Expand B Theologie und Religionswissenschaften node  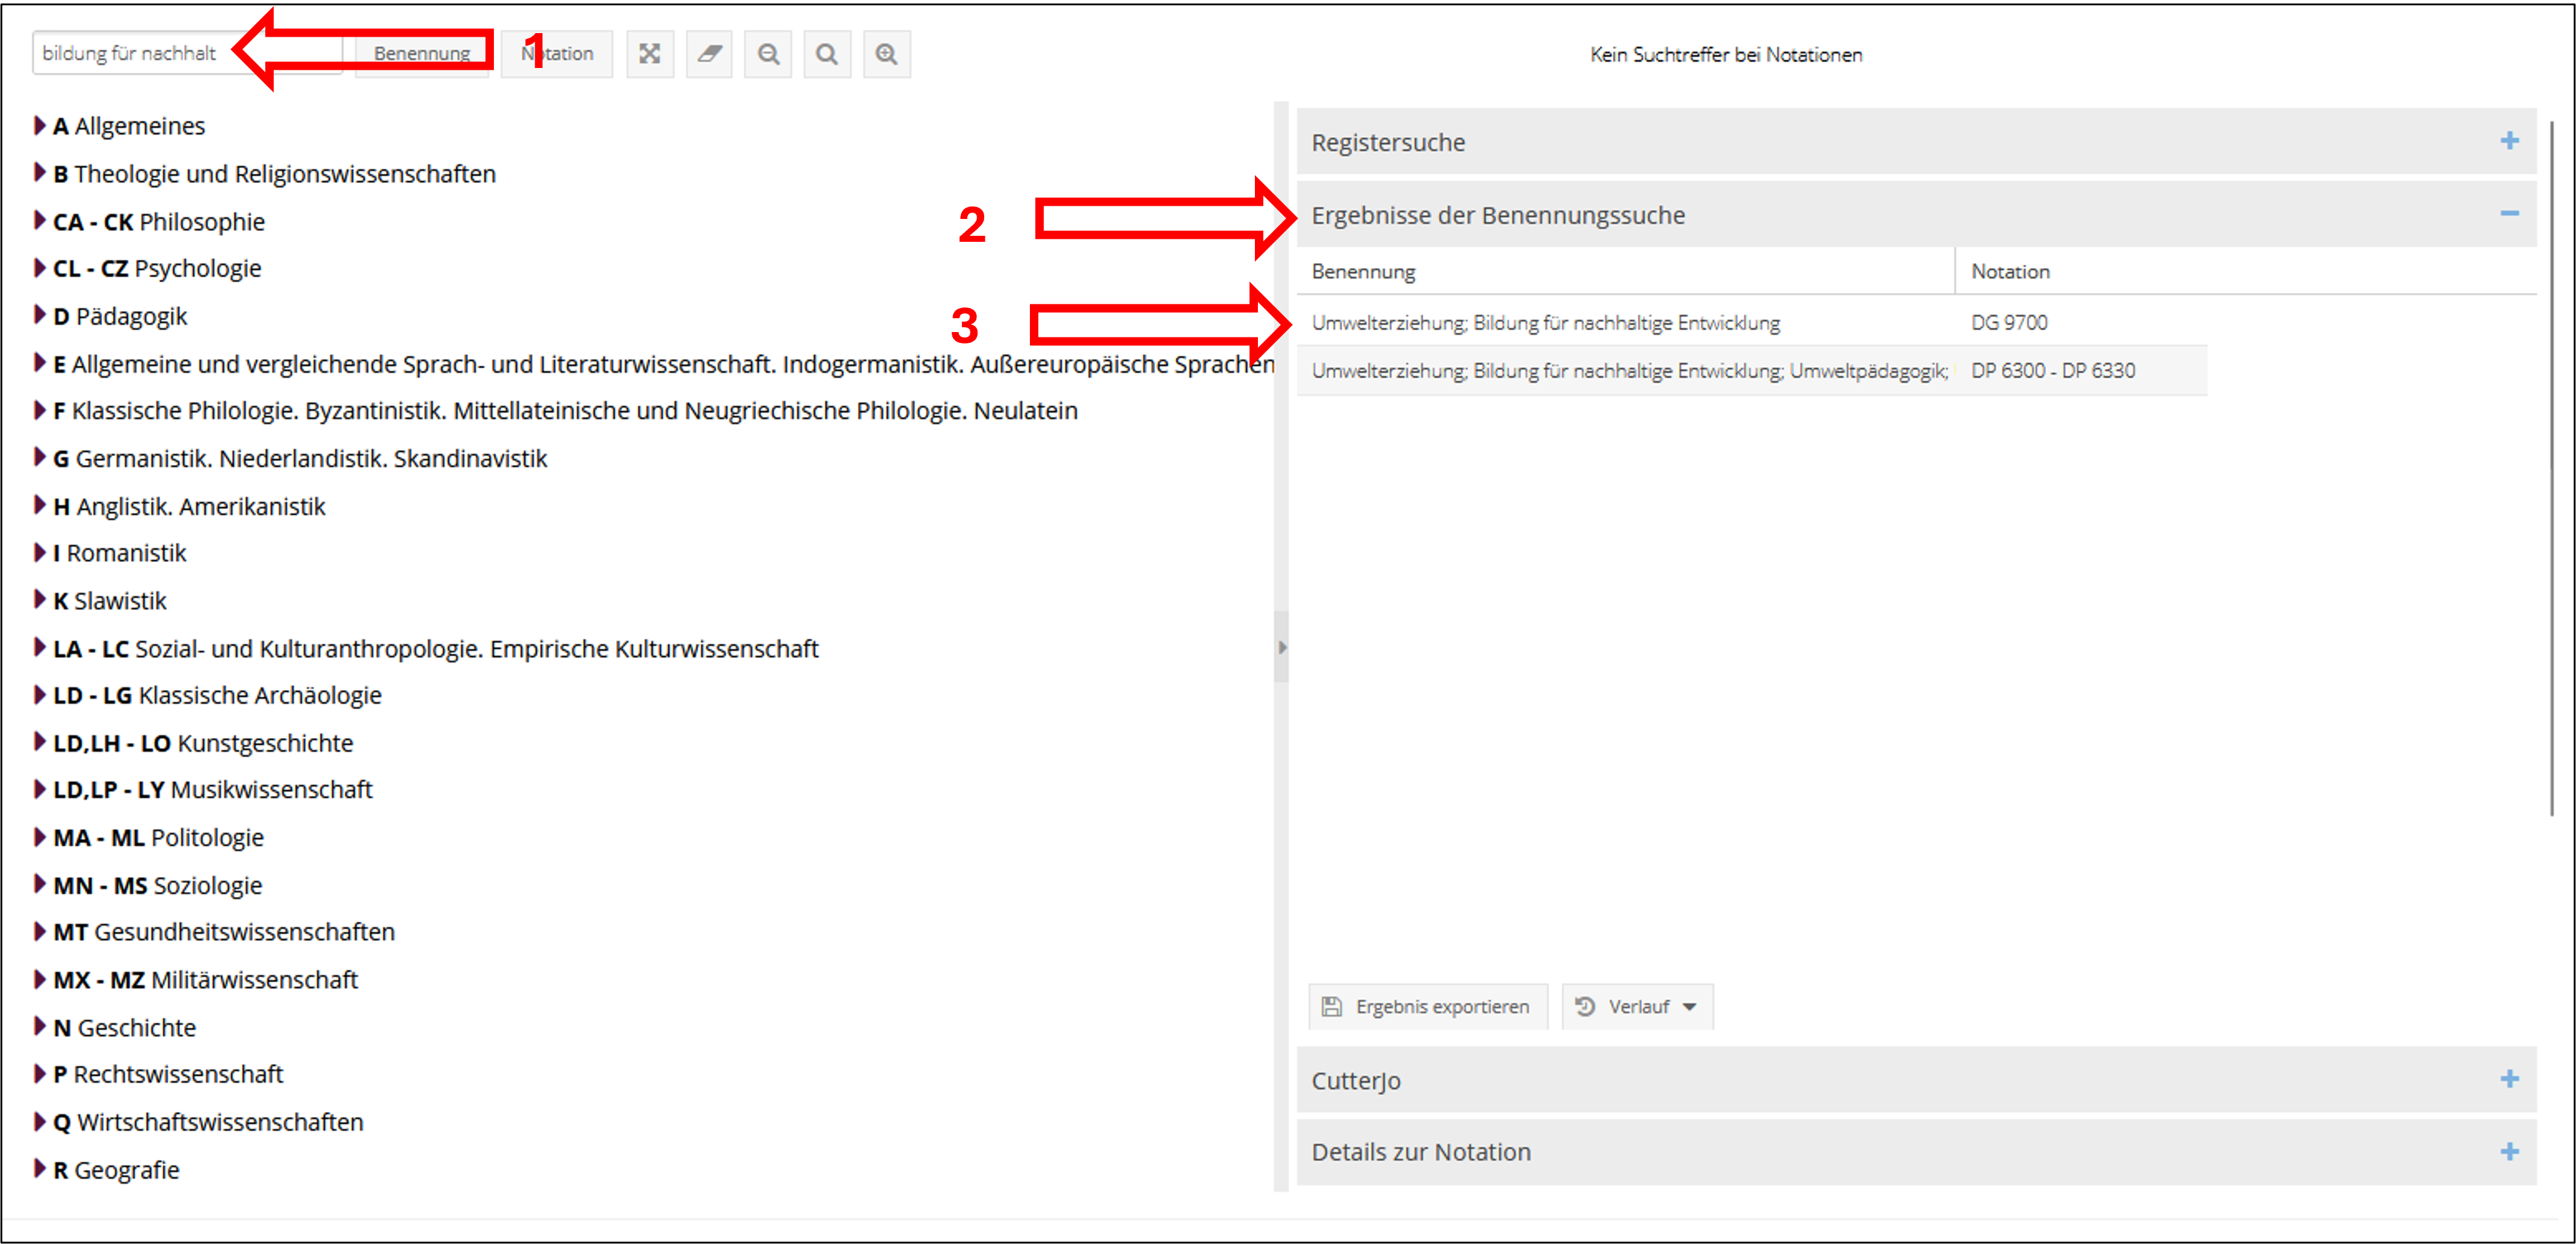pyautogui.click(x=40, y=173)
